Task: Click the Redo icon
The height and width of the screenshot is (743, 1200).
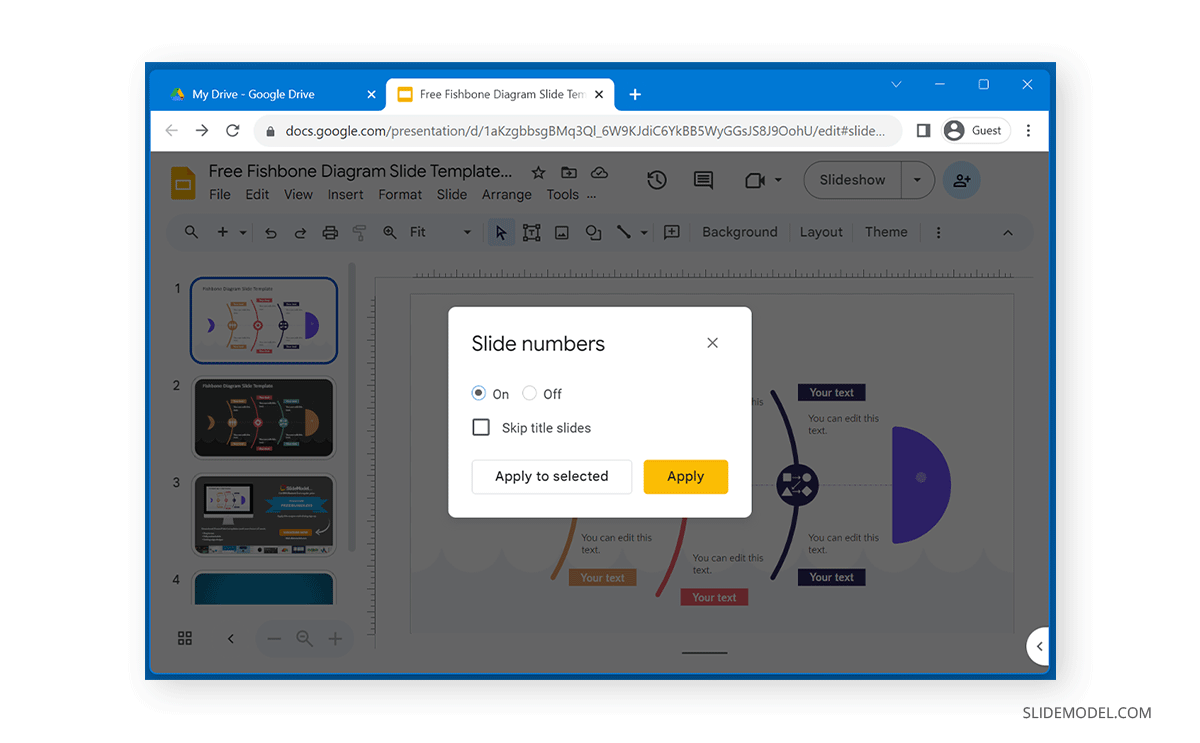Action: [x=300, y=232]
